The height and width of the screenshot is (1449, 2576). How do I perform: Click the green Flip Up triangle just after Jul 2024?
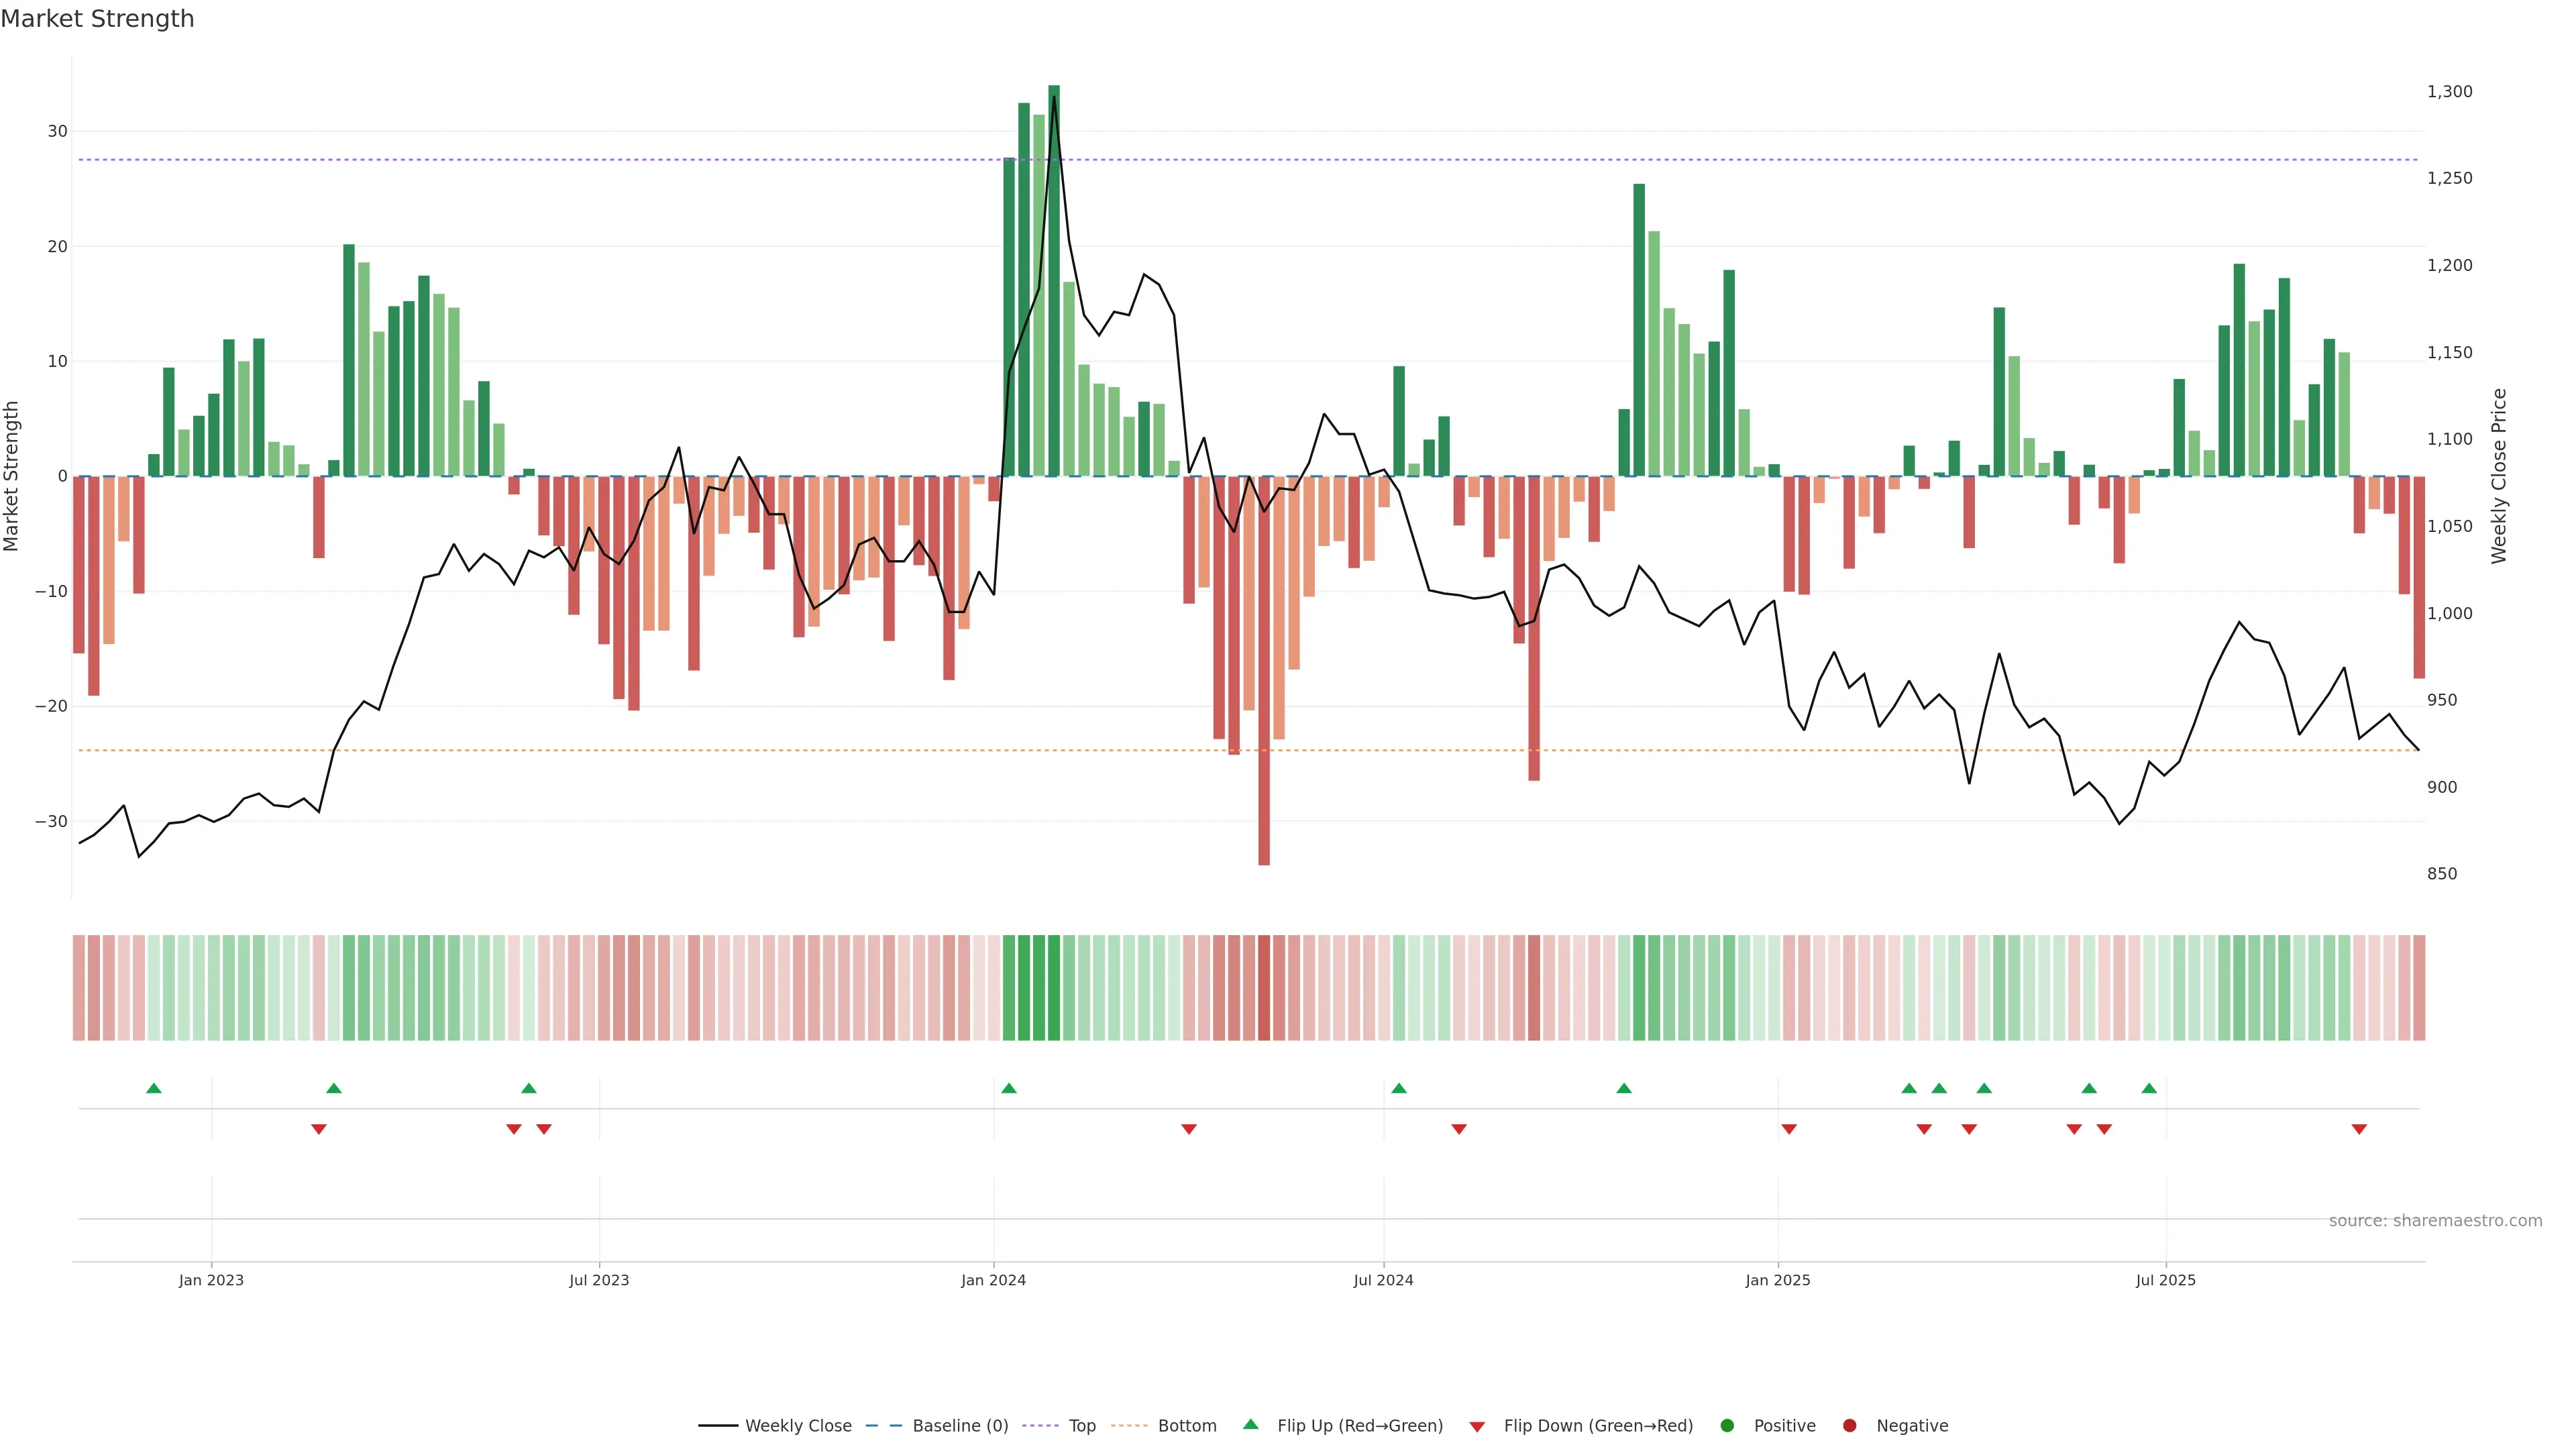1399,1088
